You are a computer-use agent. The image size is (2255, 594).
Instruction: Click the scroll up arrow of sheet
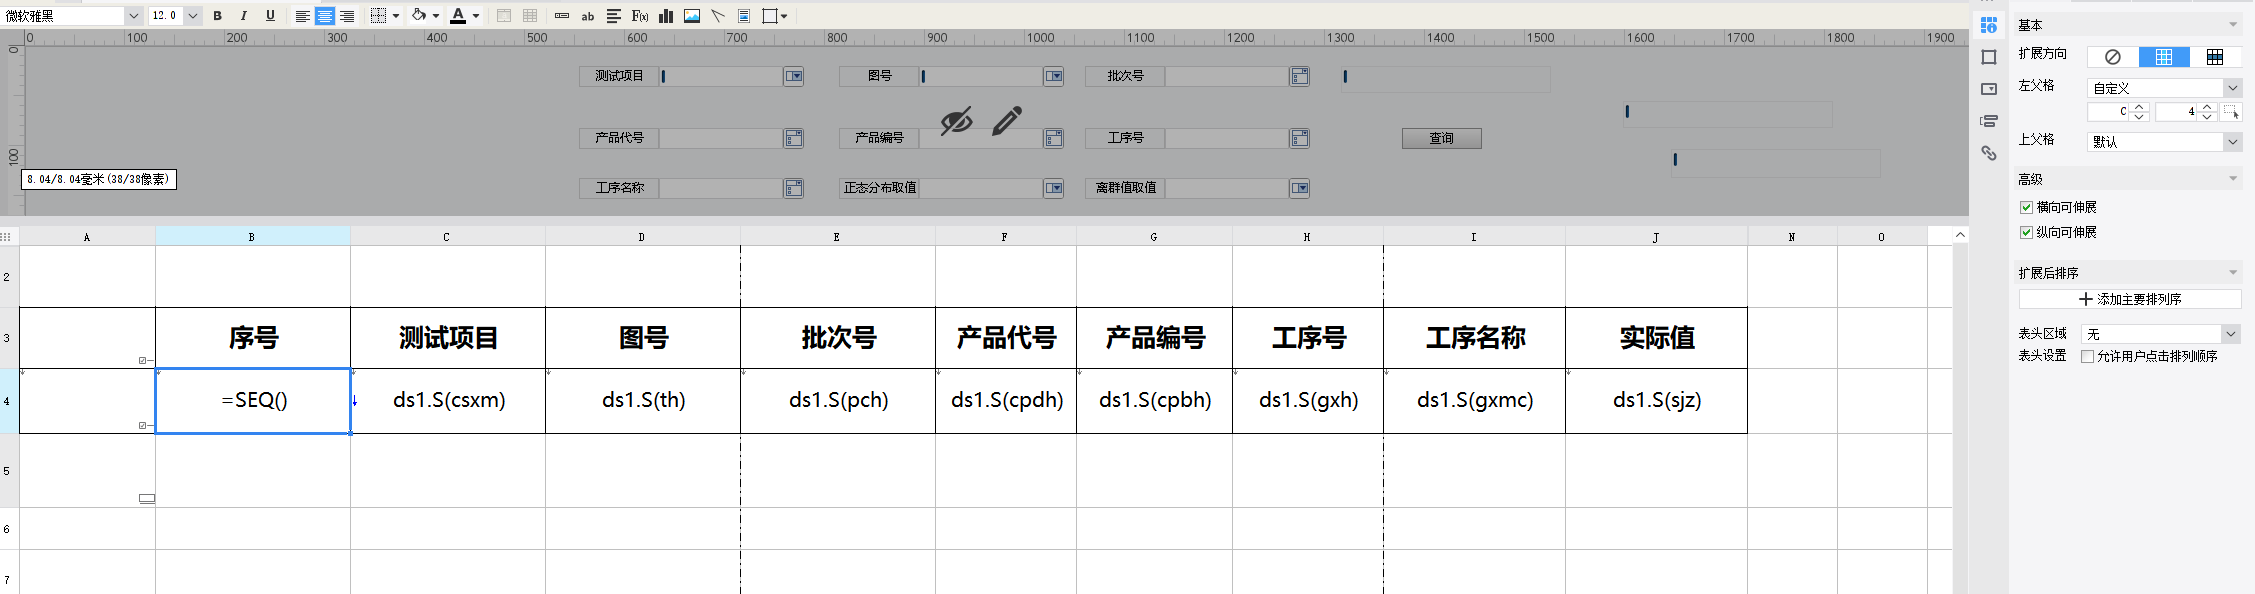click(1960, 235)
